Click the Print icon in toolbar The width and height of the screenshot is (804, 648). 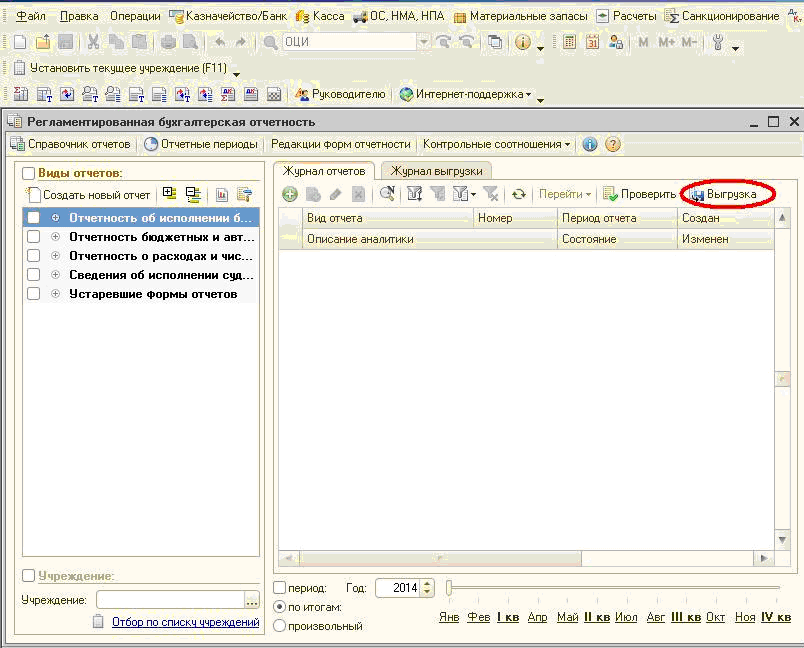coord(168,42)
